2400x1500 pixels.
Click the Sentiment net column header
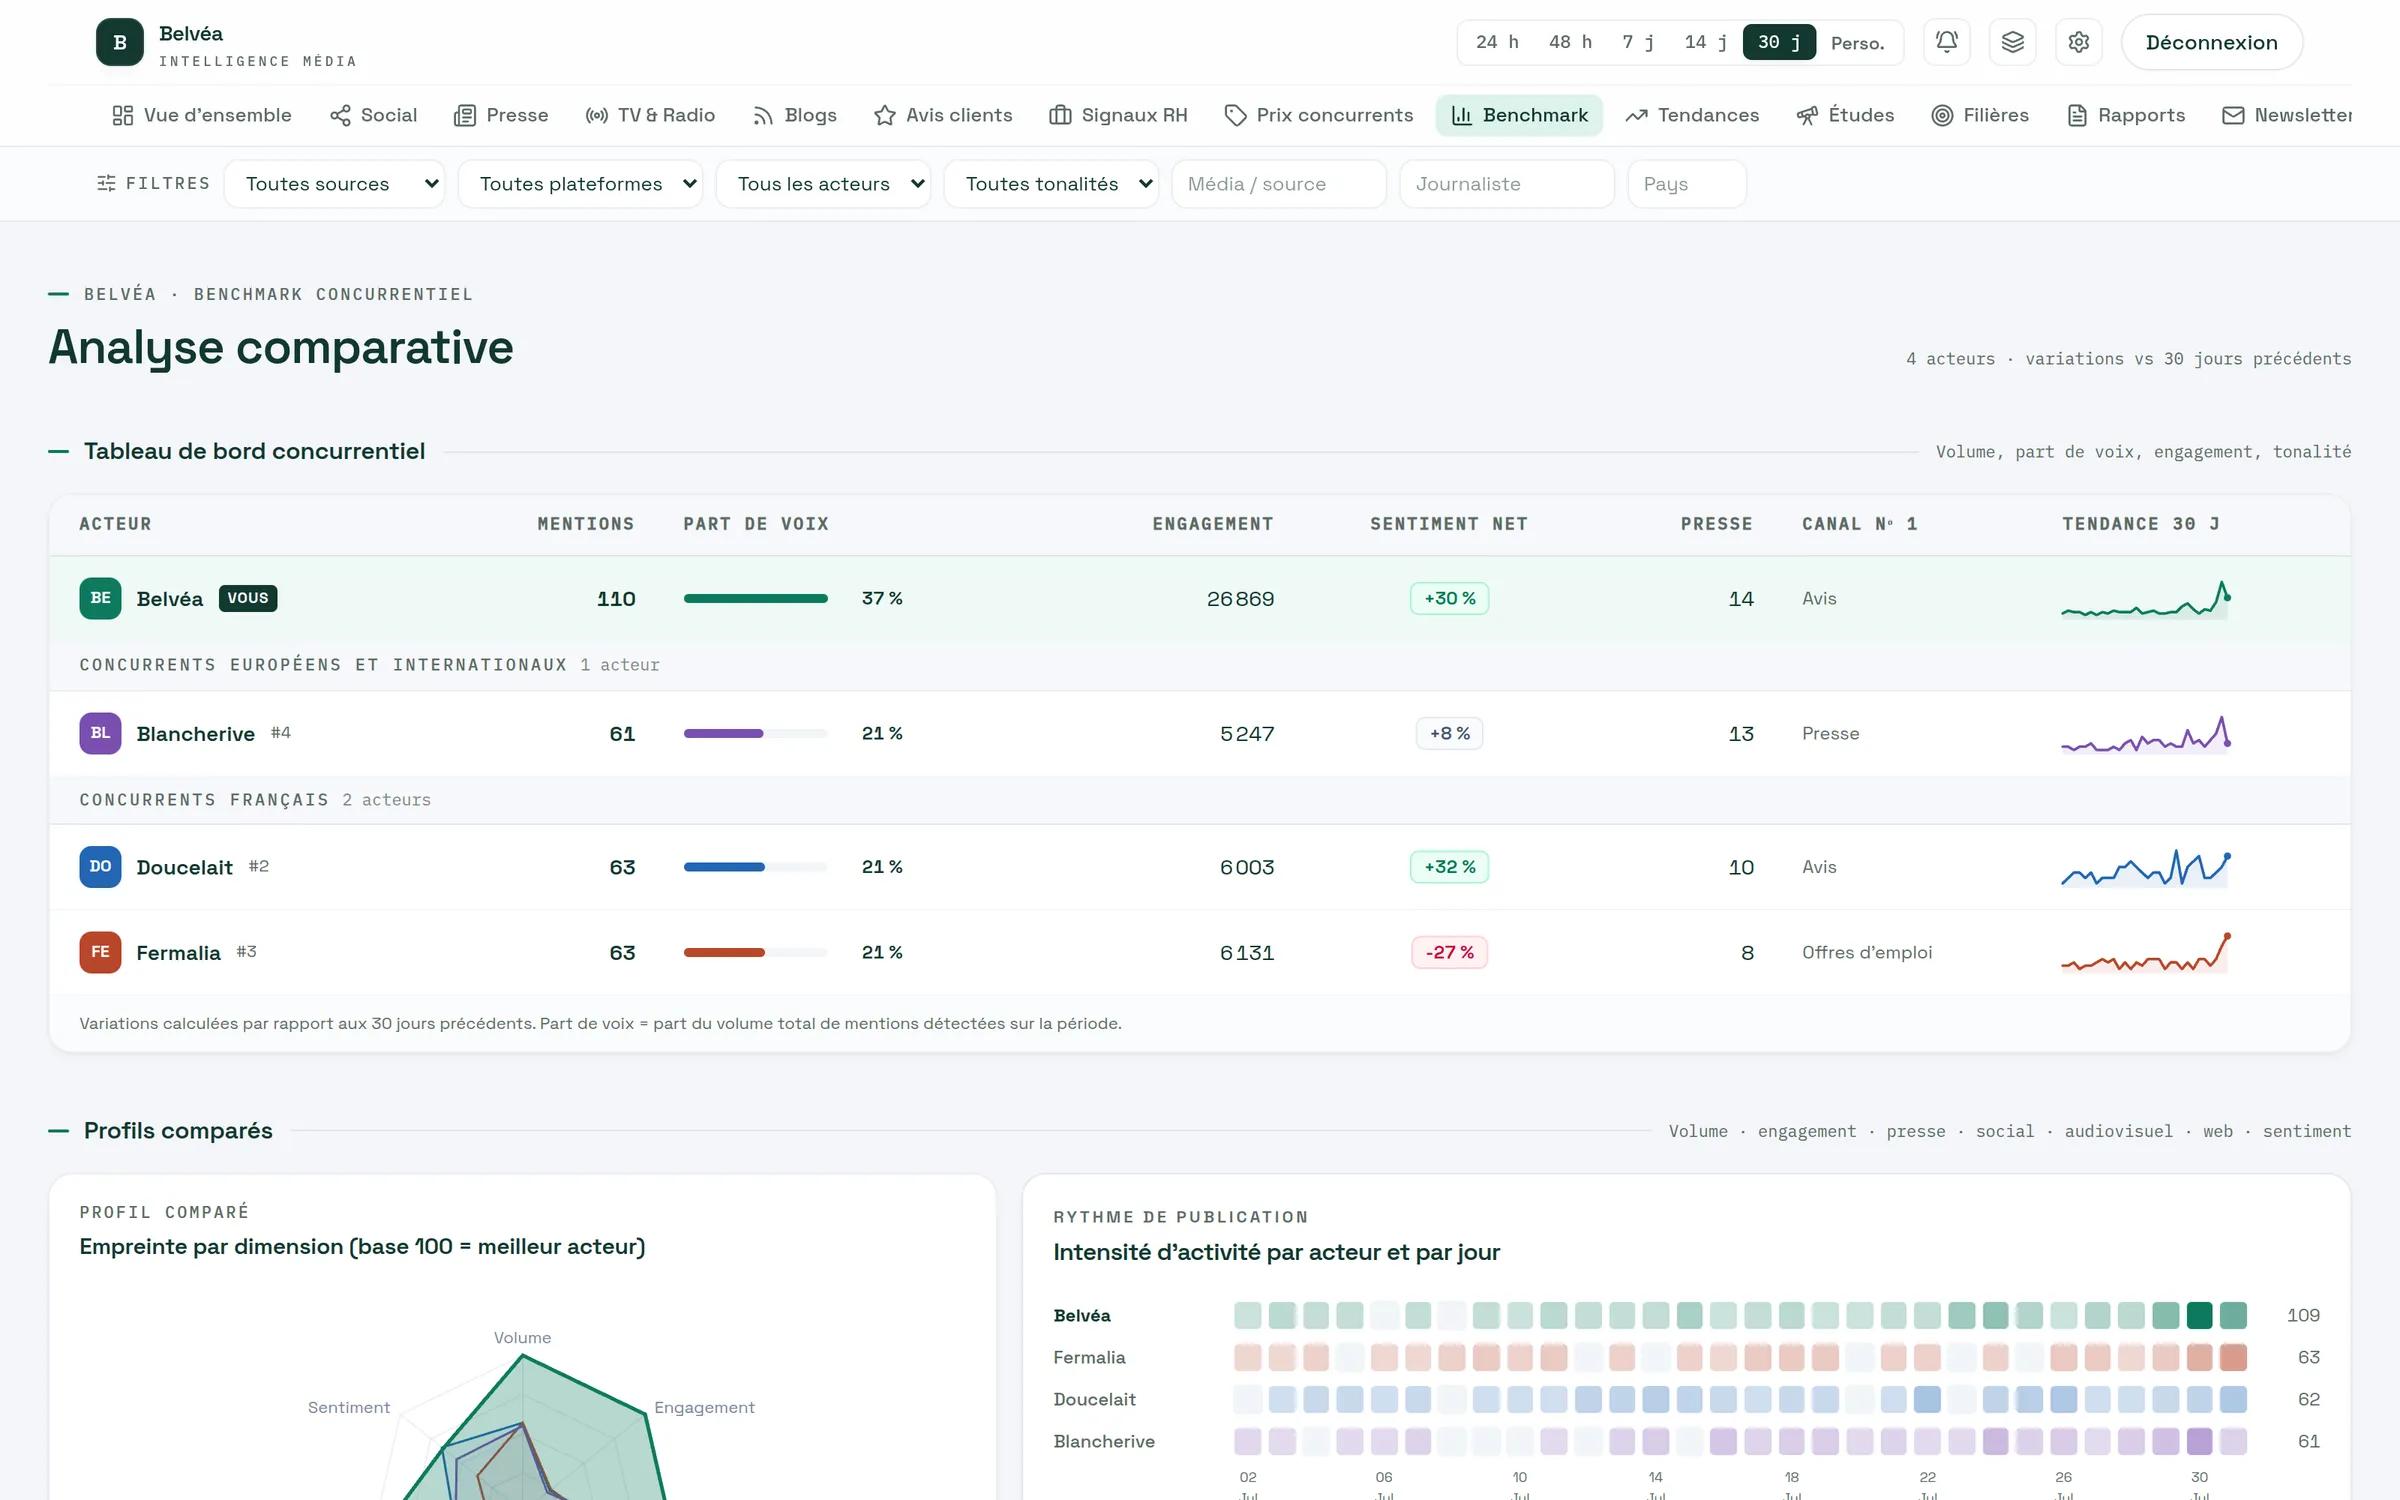pyautogui.click(x=1449, y=524)
